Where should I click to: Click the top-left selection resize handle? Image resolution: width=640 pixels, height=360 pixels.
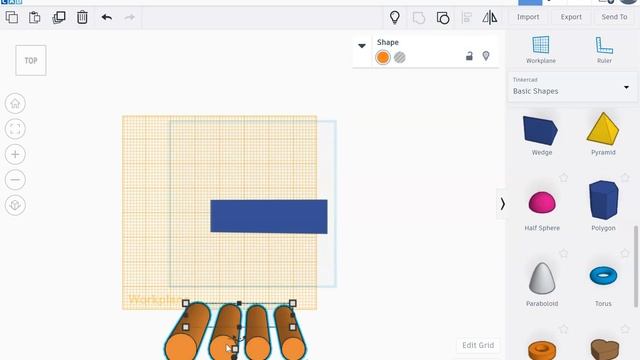pyautogui.click(x=185, y=303)
